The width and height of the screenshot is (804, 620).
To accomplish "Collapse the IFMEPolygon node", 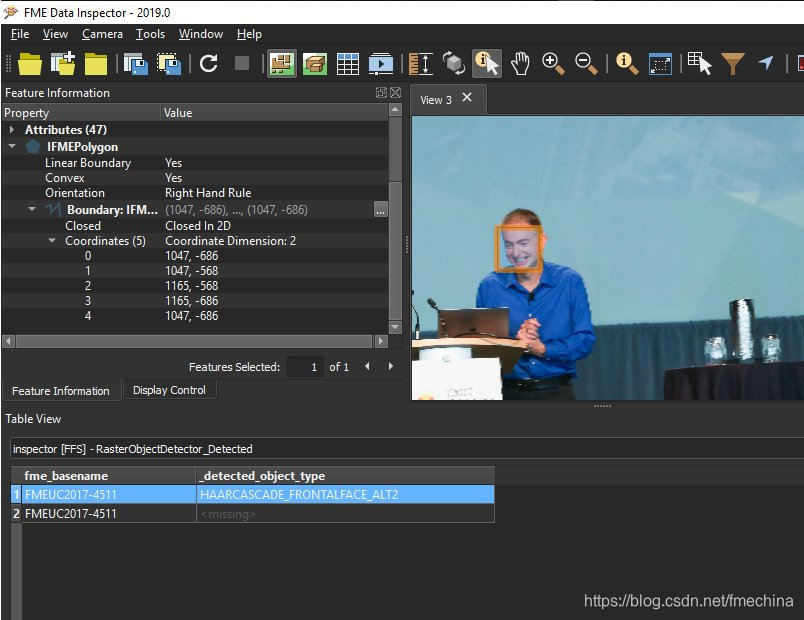I will [12, 147].
